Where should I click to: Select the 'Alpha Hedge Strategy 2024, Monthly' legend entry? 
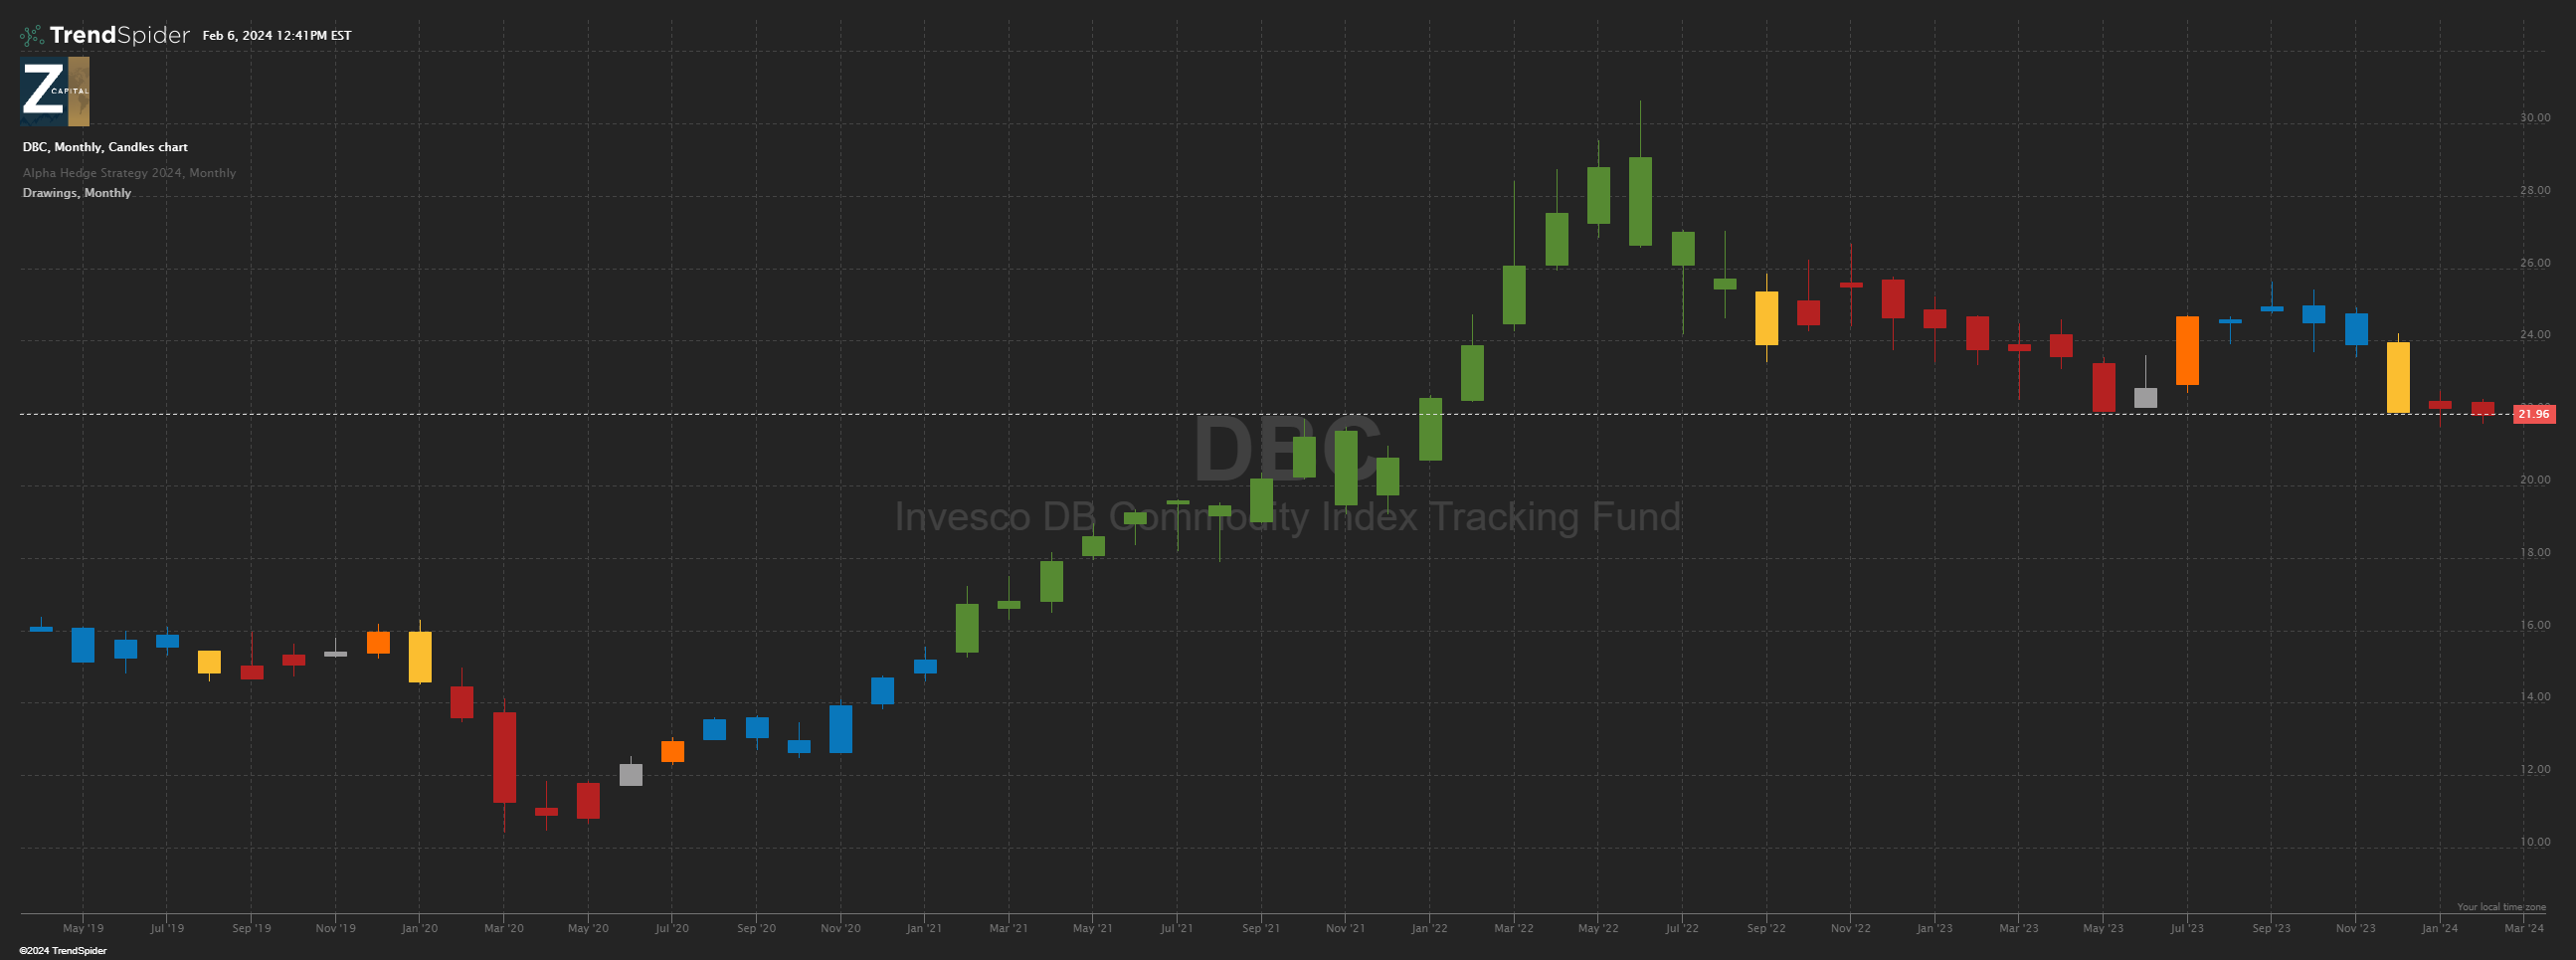coord(129,173)
